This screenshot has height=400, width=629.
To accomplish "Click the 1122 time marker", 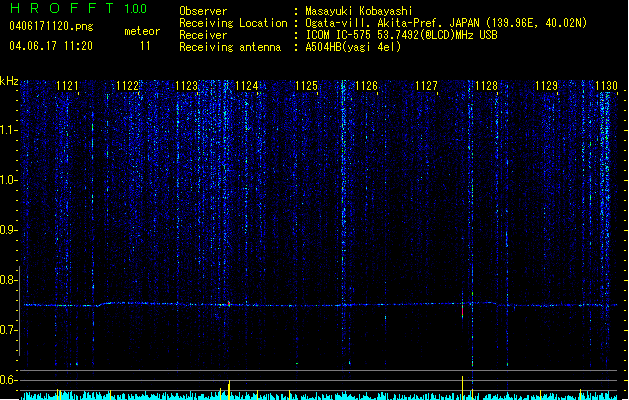I will coord(127,86).
